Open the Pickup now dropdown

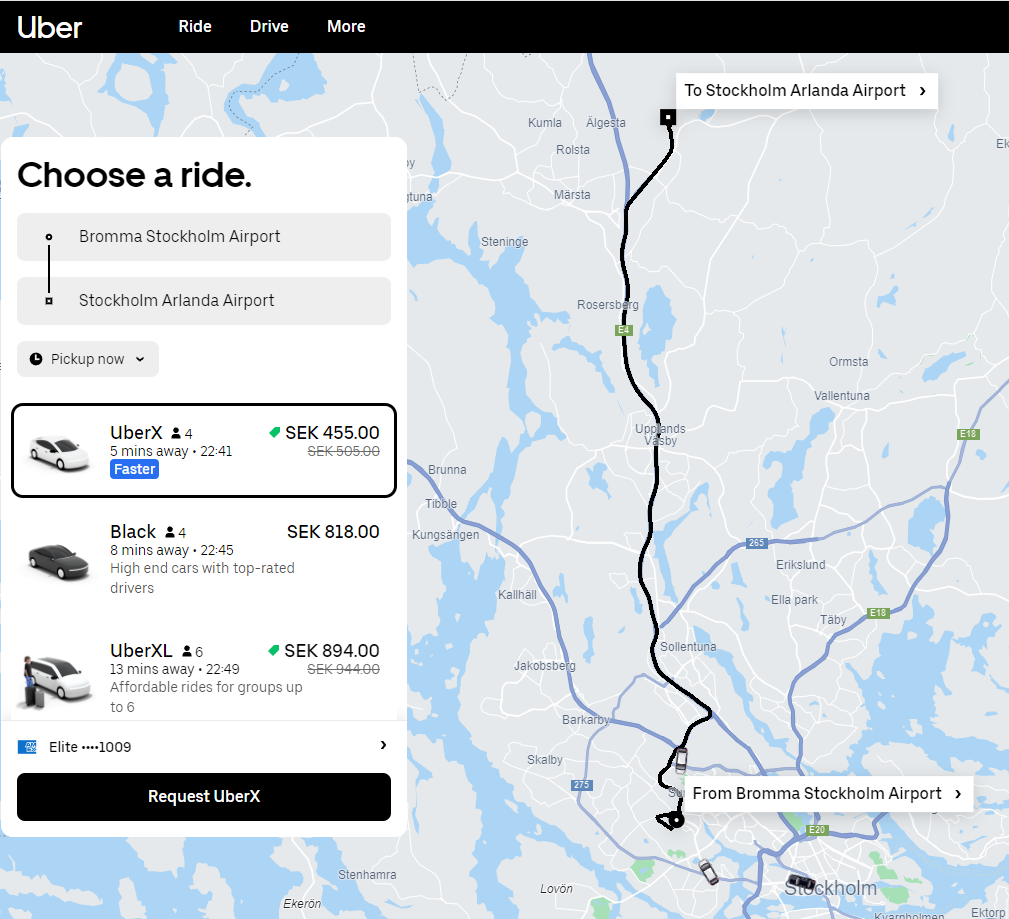88,359
